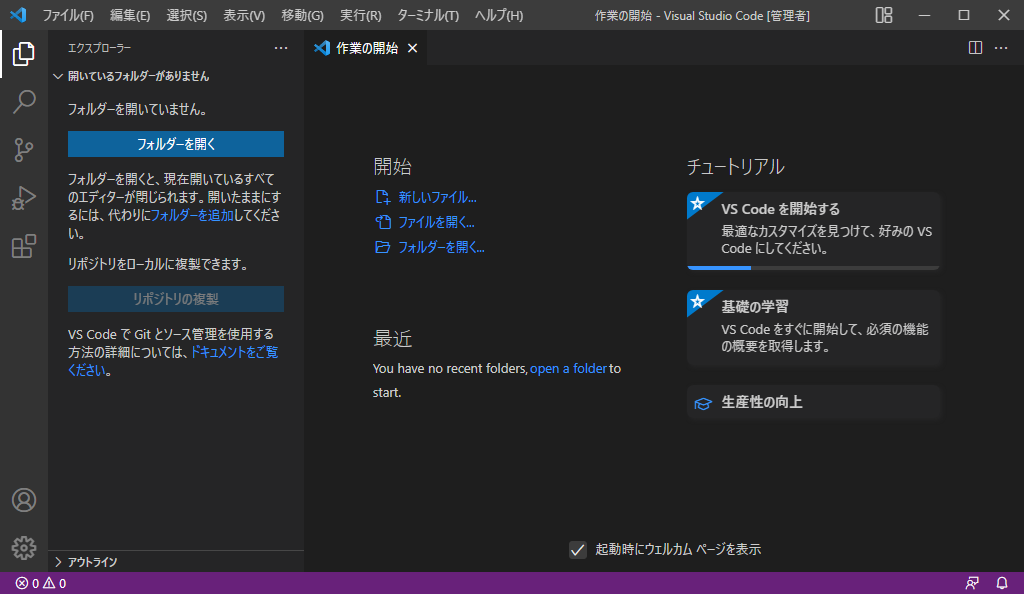Close the 作業の開始 tab

point(413,48)
